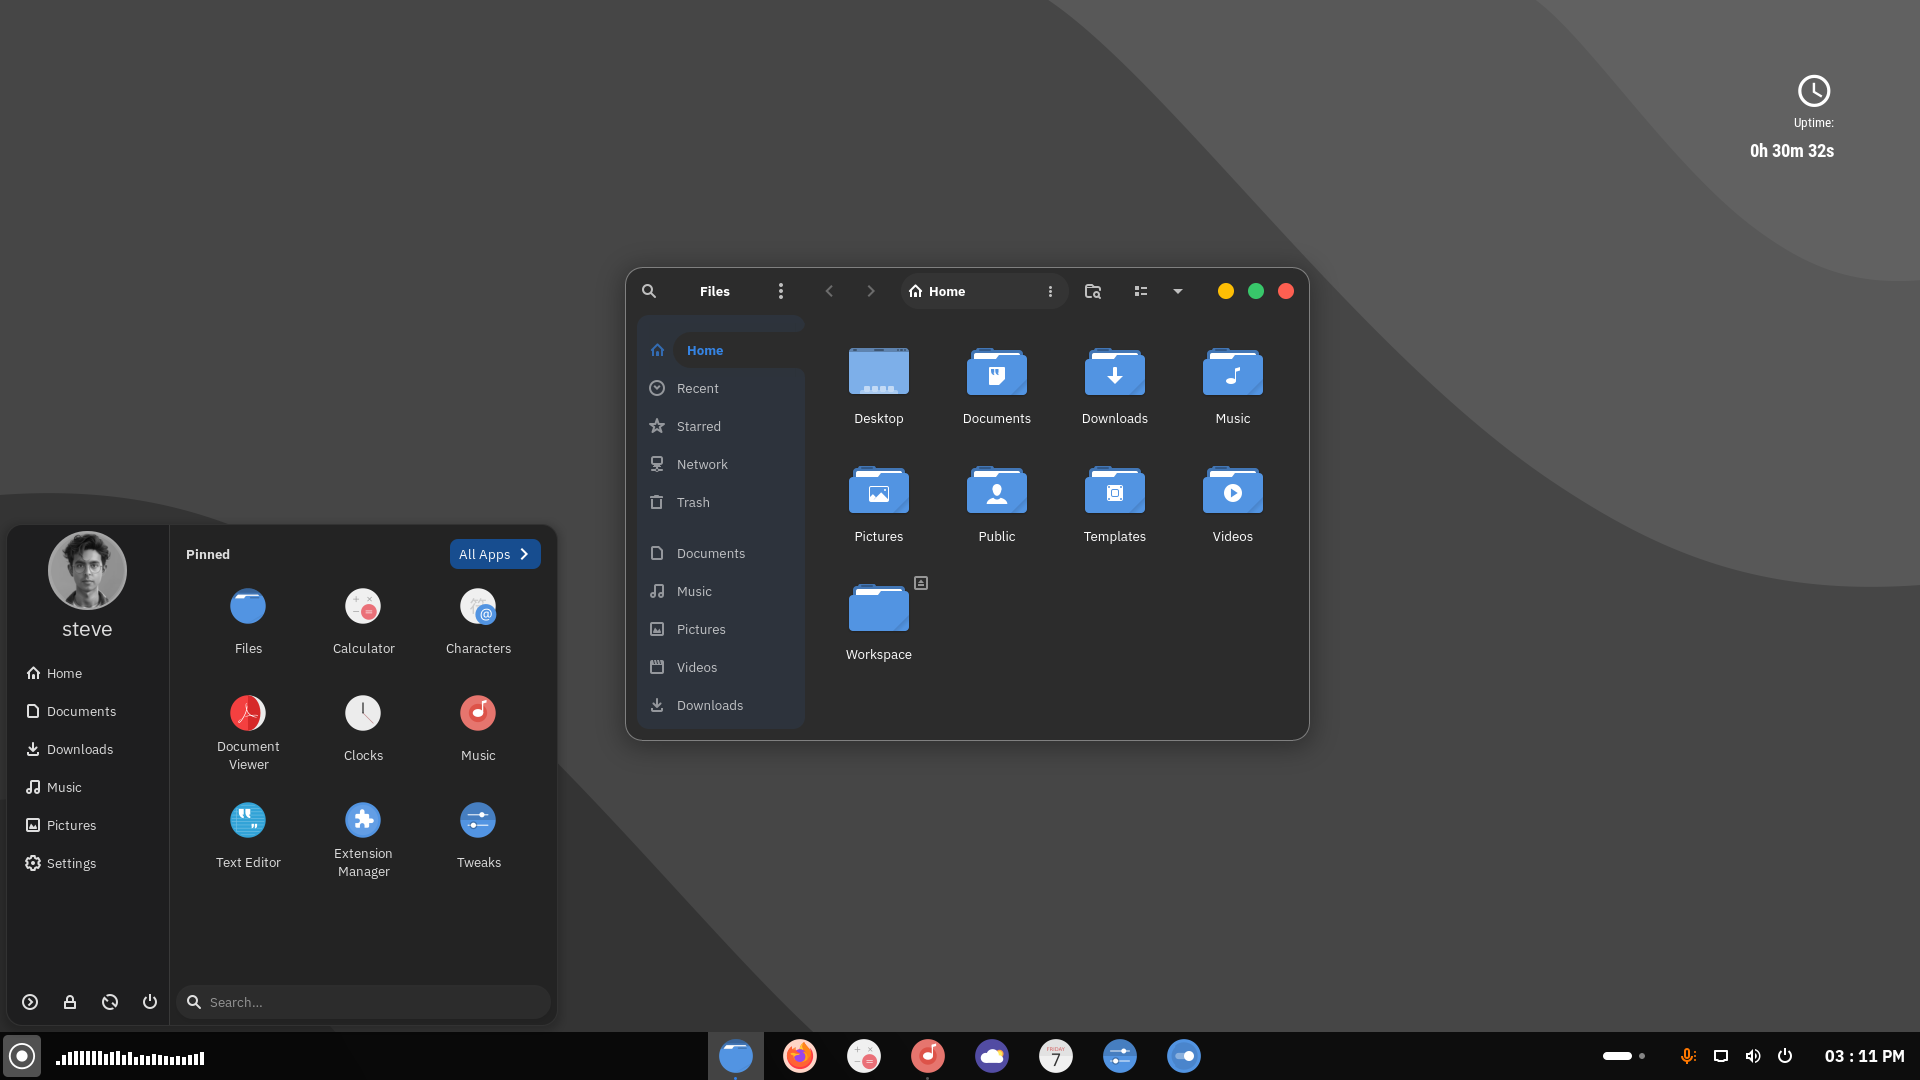Open the Home path bar options menu

(1050, 291)
